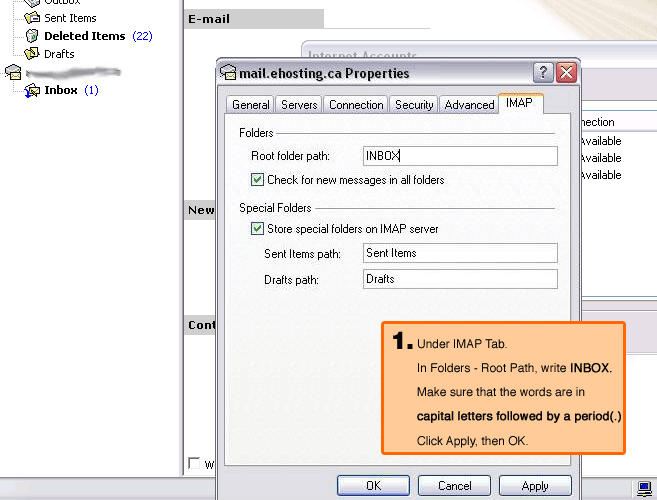Select the IMAP tab
Screen dimensions: 657x500
point(519,103)
